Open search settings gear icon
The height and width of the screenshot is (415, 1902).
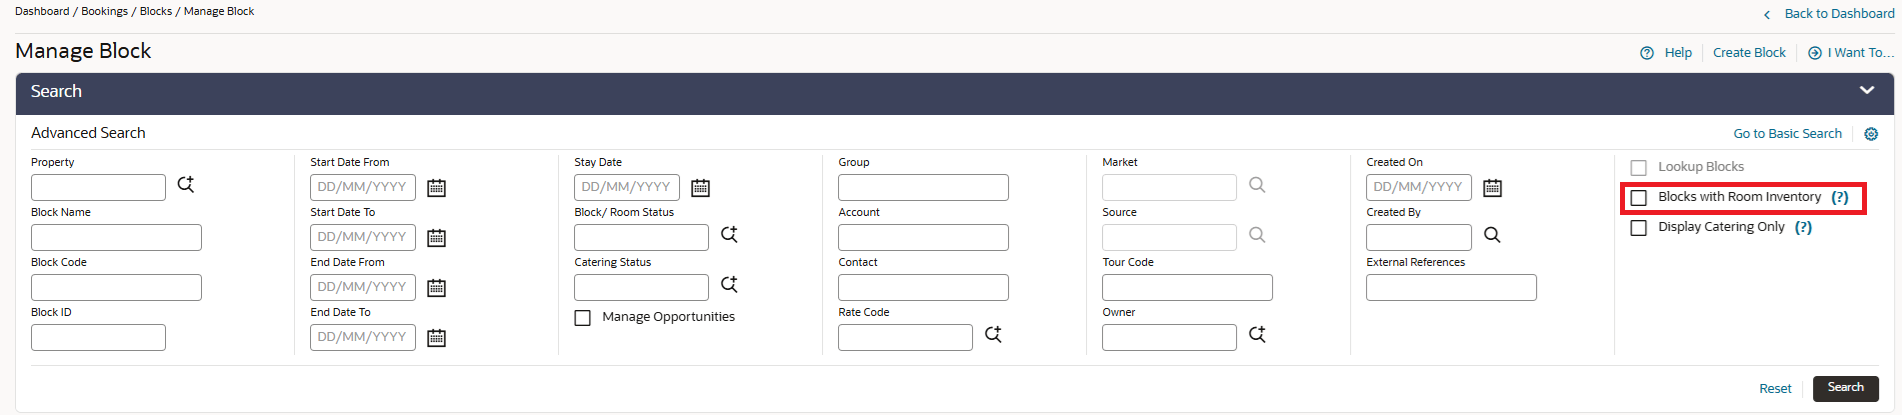coord(1871,134)
